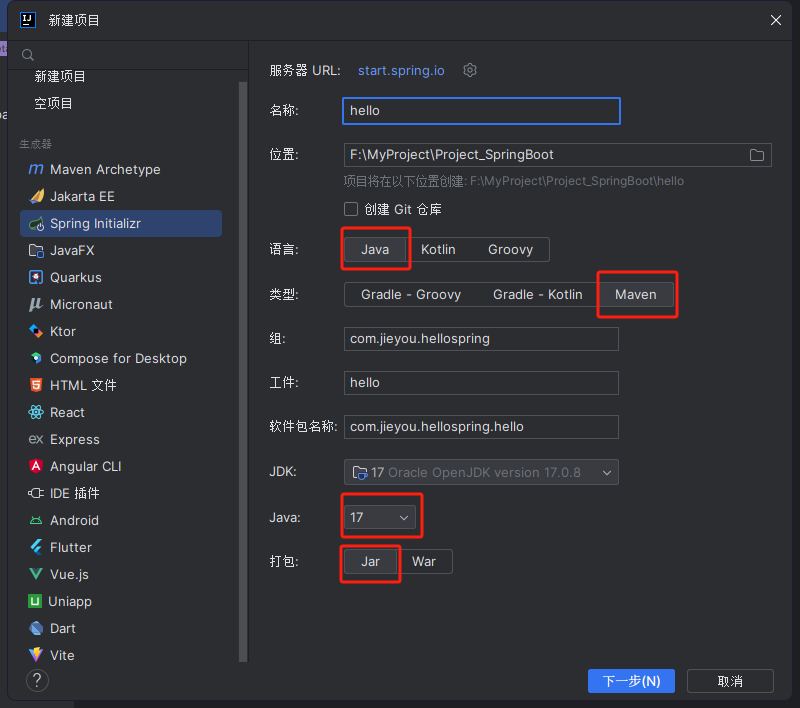Image resolution: width=800 pixels, height=708 pixels.
Task: Open the JDK version dropdown
Action: [x=481, y=472]
